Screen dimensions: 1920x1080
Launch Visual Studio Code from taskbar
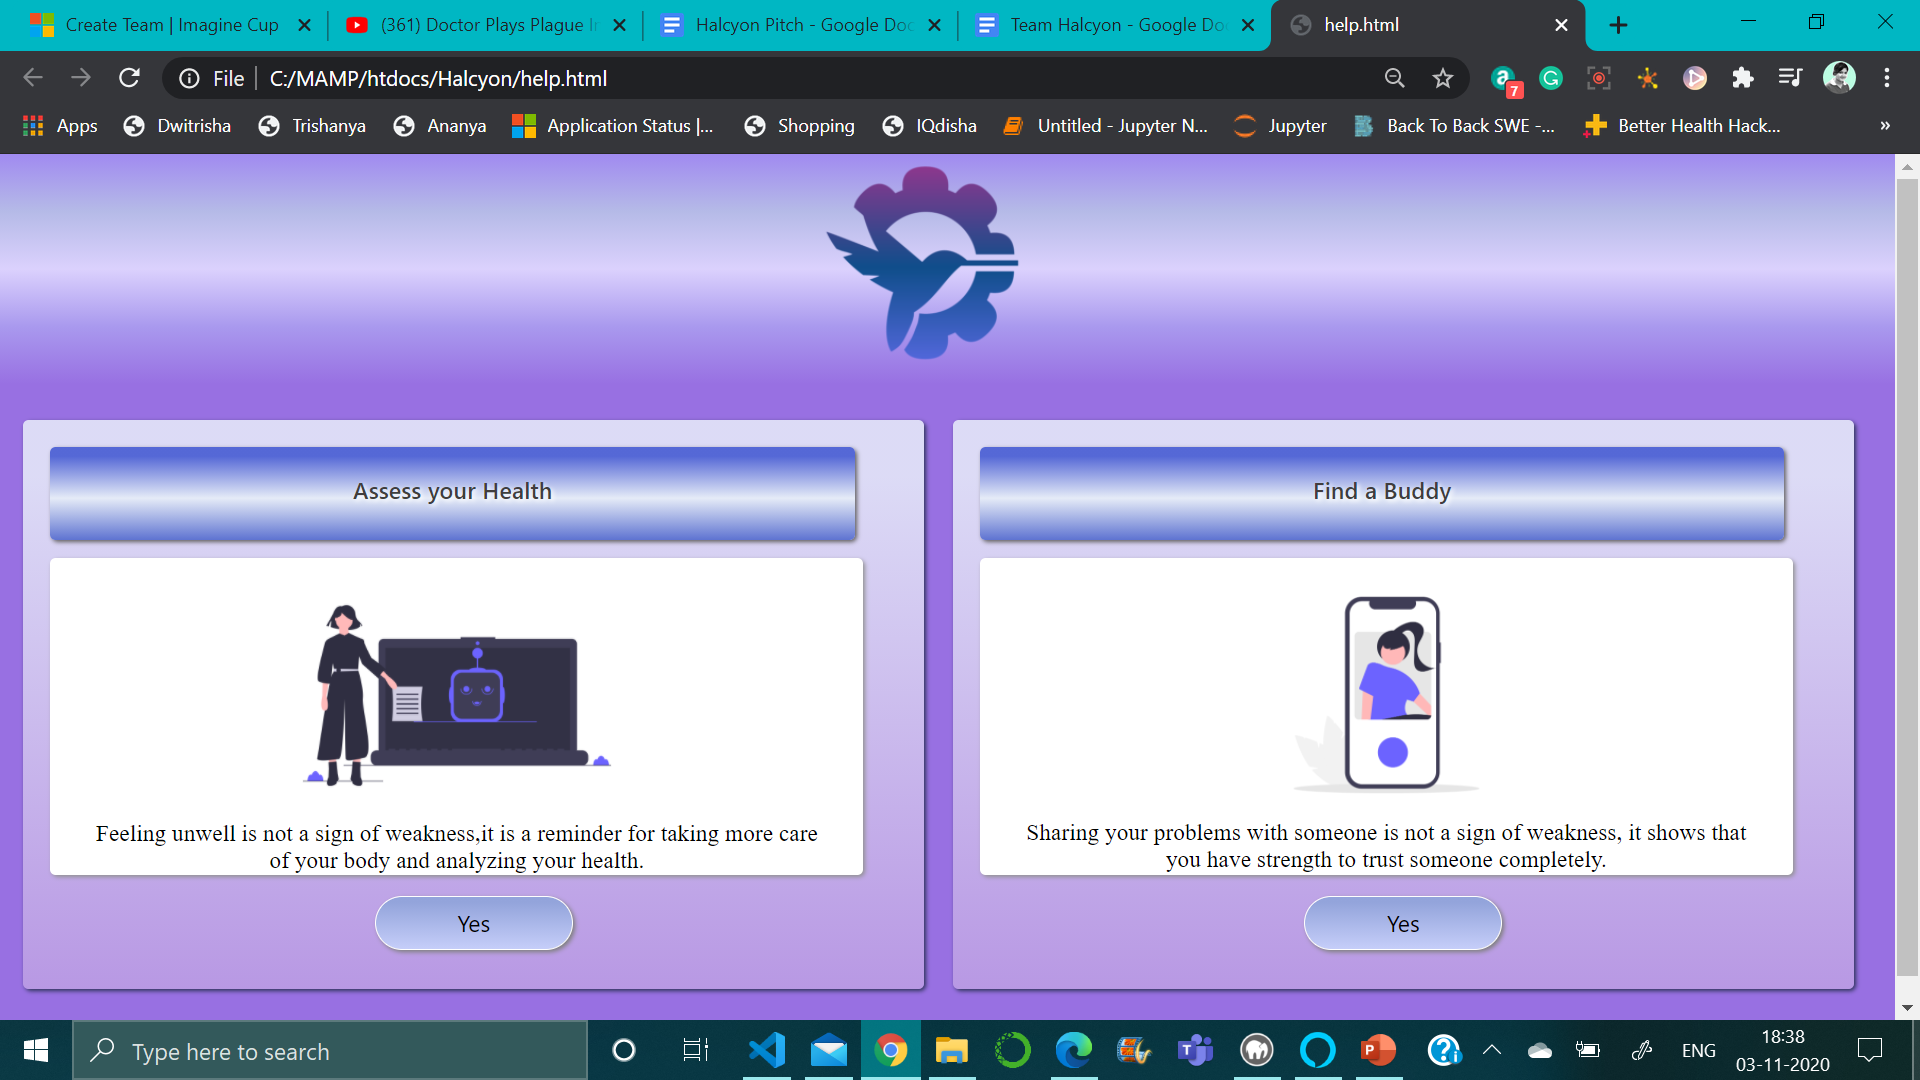coord(767,1050)
